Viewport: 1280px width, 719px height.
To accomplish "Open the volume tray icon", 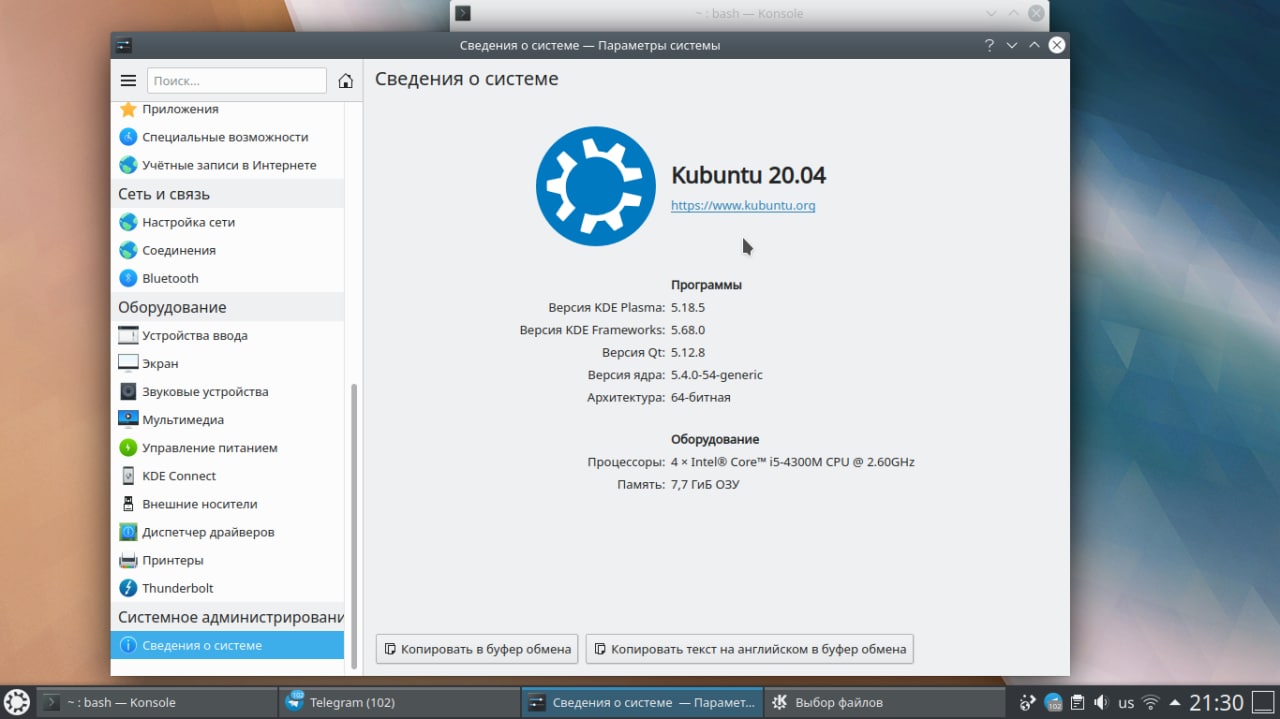I will pos(1101,703).
